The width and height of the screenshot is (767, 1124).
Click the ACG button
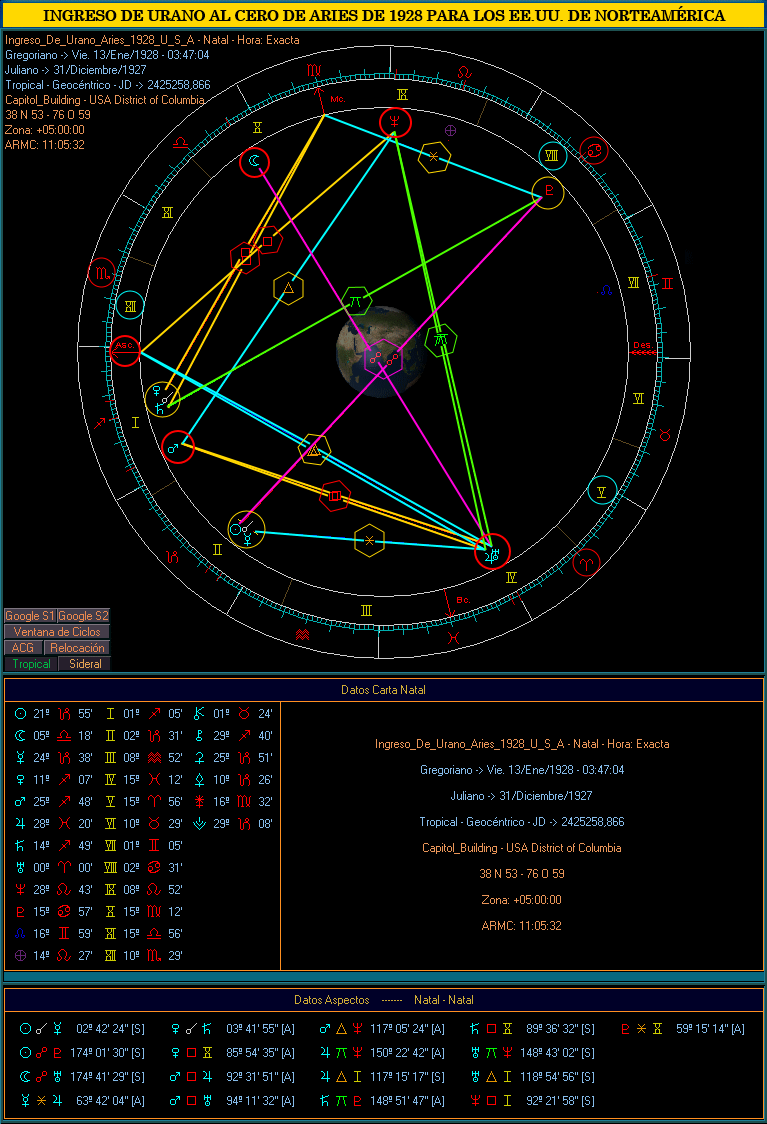coord(23,647)
